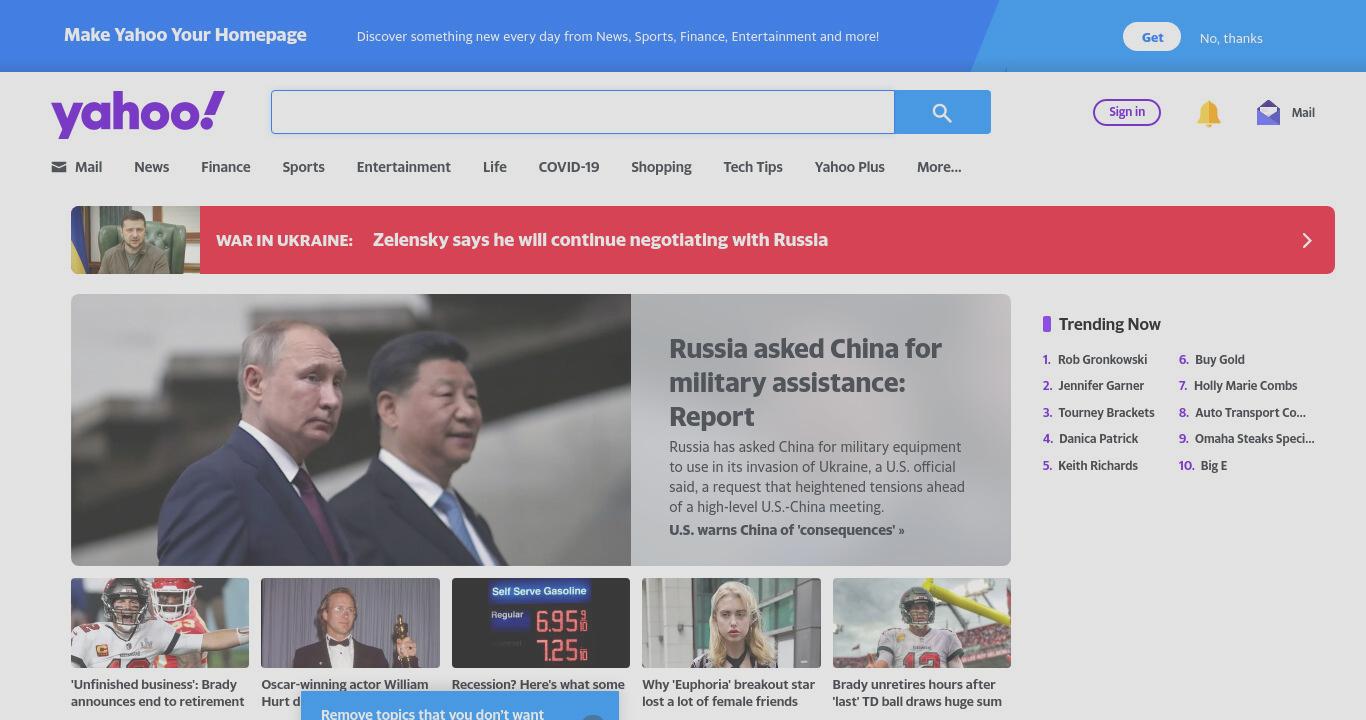
Task: Click the Sign in button
Action: coord(1127,112)
